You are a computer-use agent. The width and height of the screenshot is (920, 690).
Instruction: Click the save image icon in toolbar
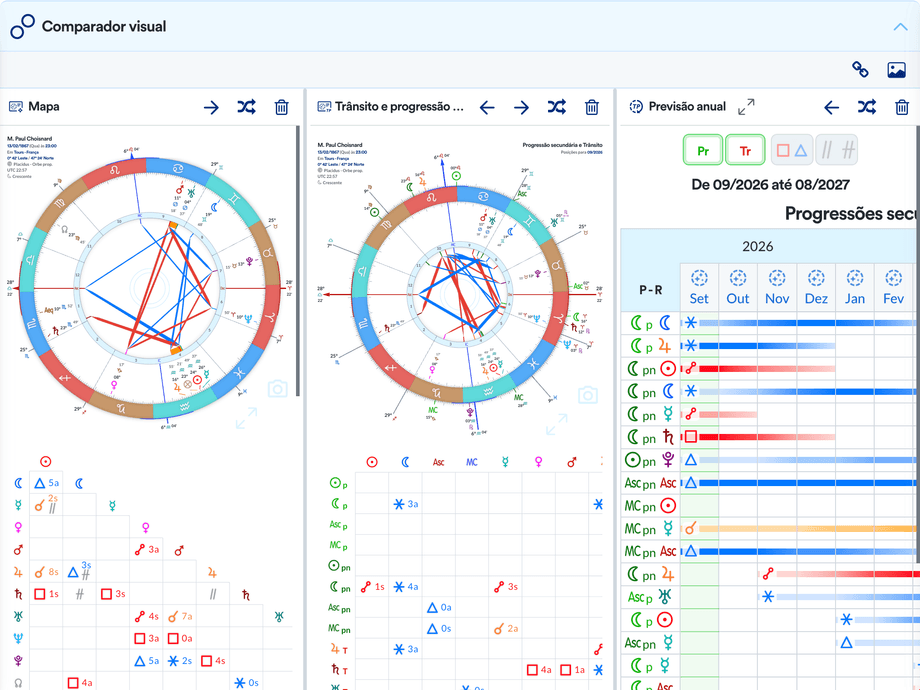coord(896,70)
